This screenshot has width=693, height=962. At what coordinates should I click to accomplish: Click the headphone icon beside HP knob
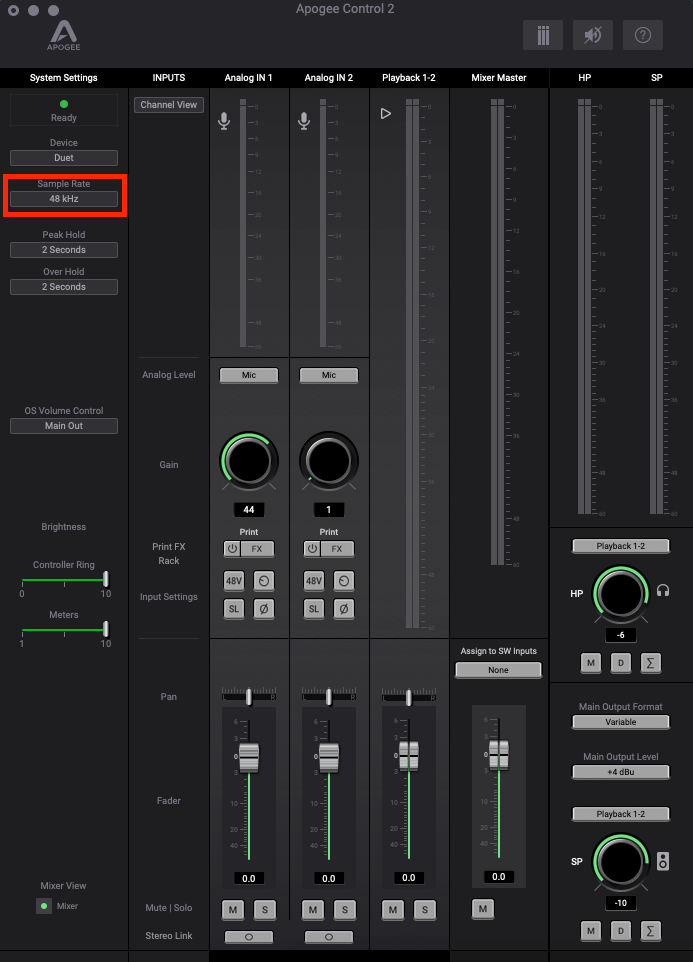tap(663, 591)
